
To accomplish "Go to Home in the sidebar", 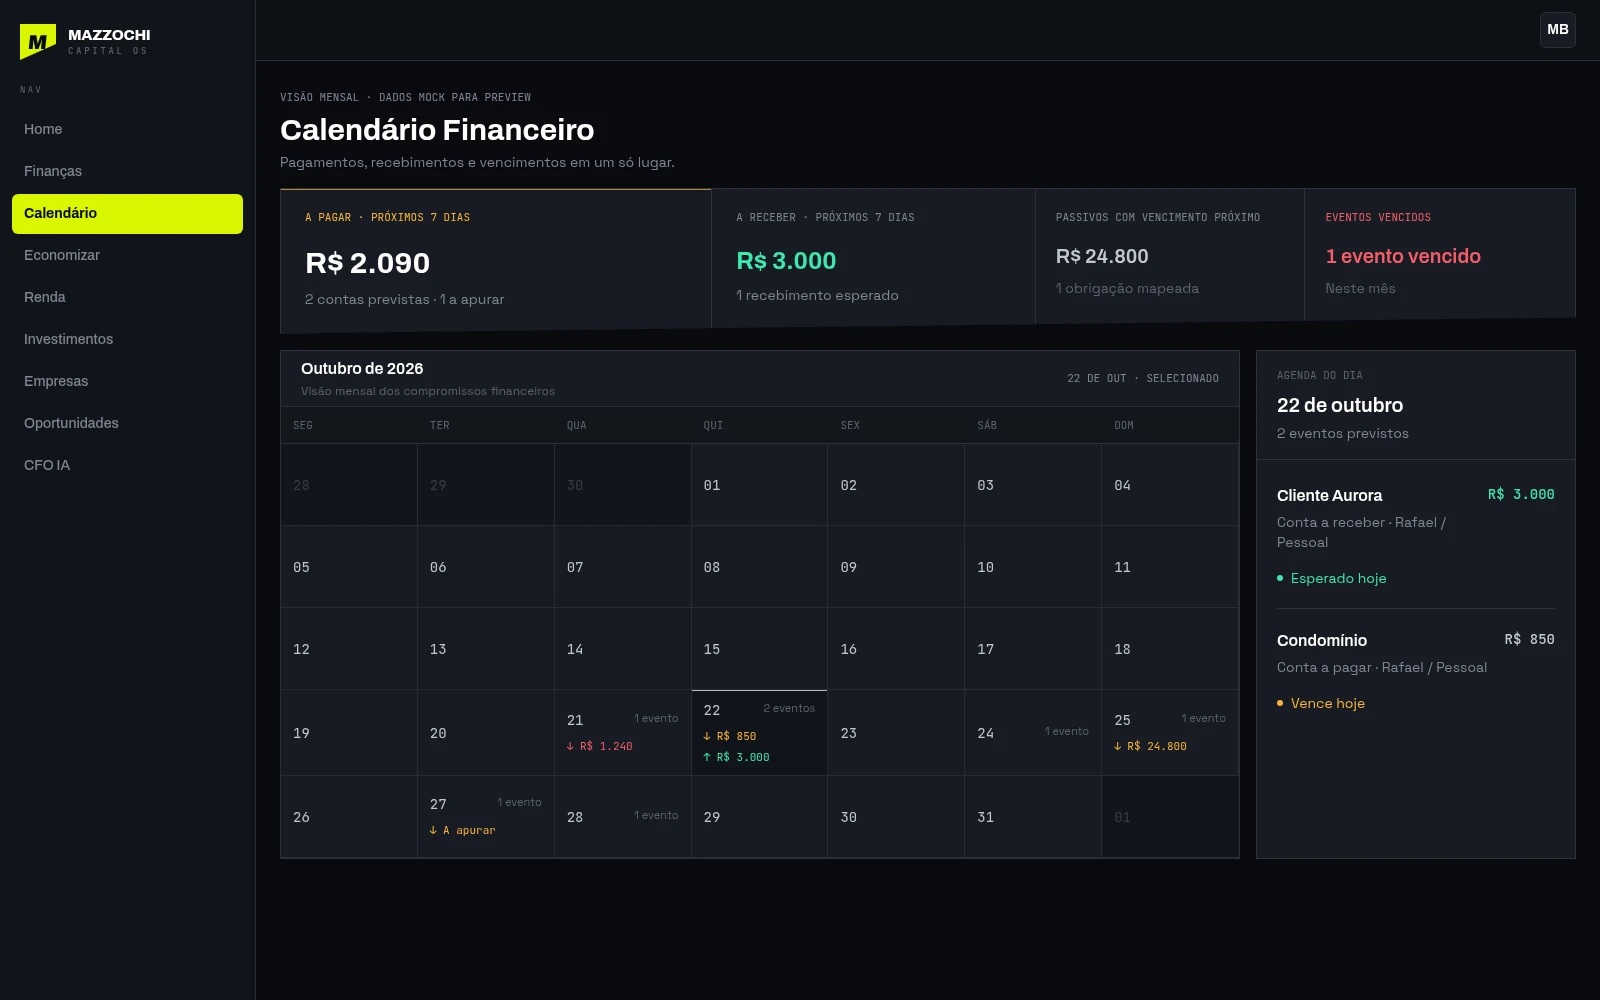I will 127,129.
